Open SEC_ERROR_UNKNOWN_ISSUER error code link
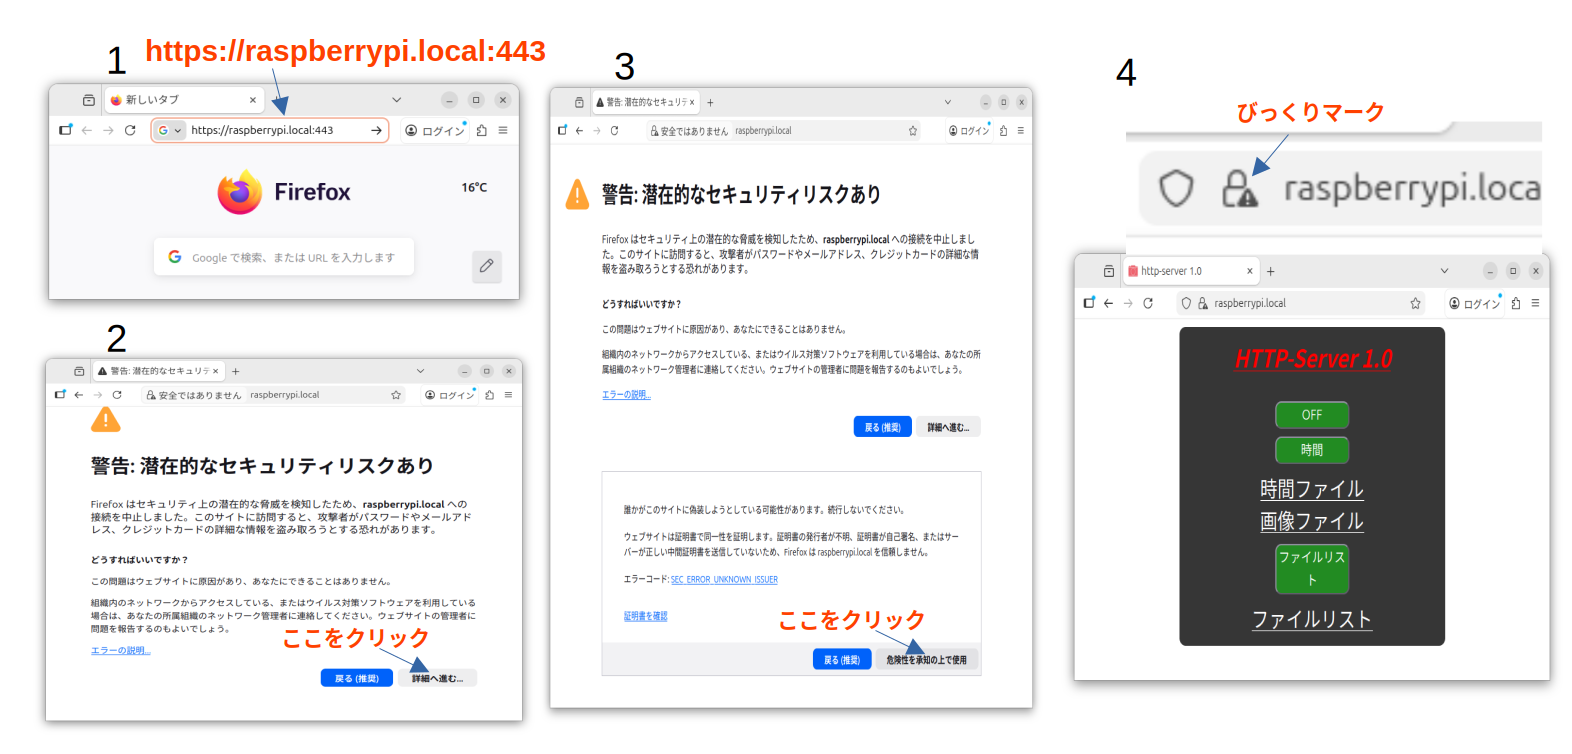Image resolution: width=1572 pixels, height=754 pixels. [724, 580]
